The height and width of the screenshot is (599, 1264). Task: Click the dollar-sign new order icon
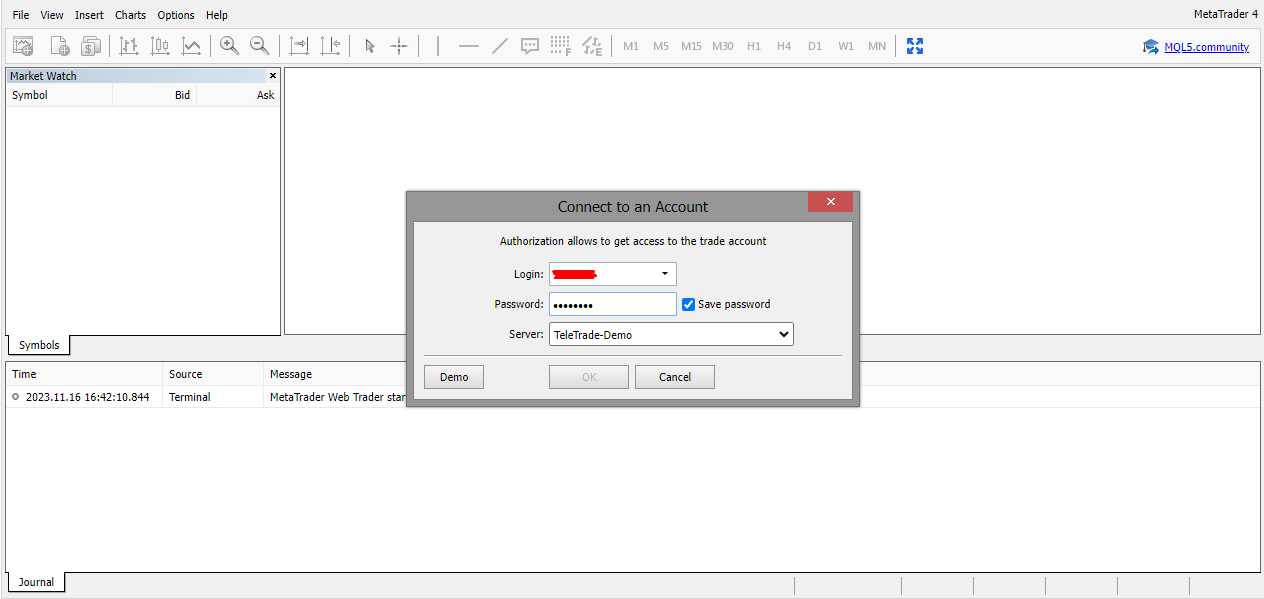tap(91, 45)
